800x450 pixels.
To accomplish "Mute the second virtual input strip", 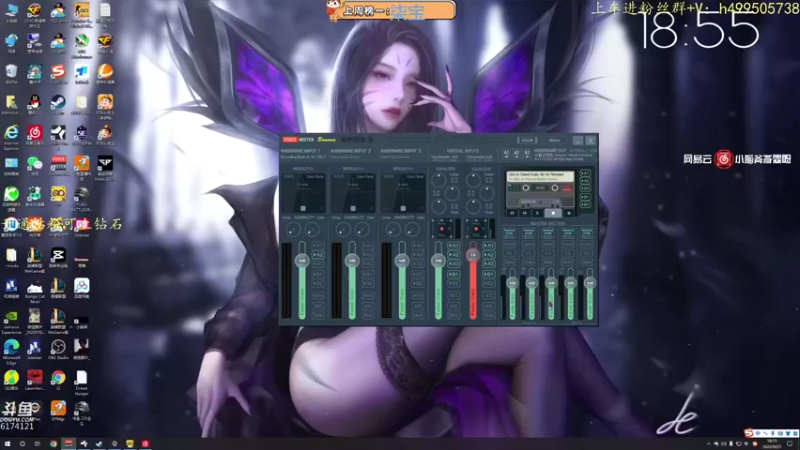I will tap(488, 316).
